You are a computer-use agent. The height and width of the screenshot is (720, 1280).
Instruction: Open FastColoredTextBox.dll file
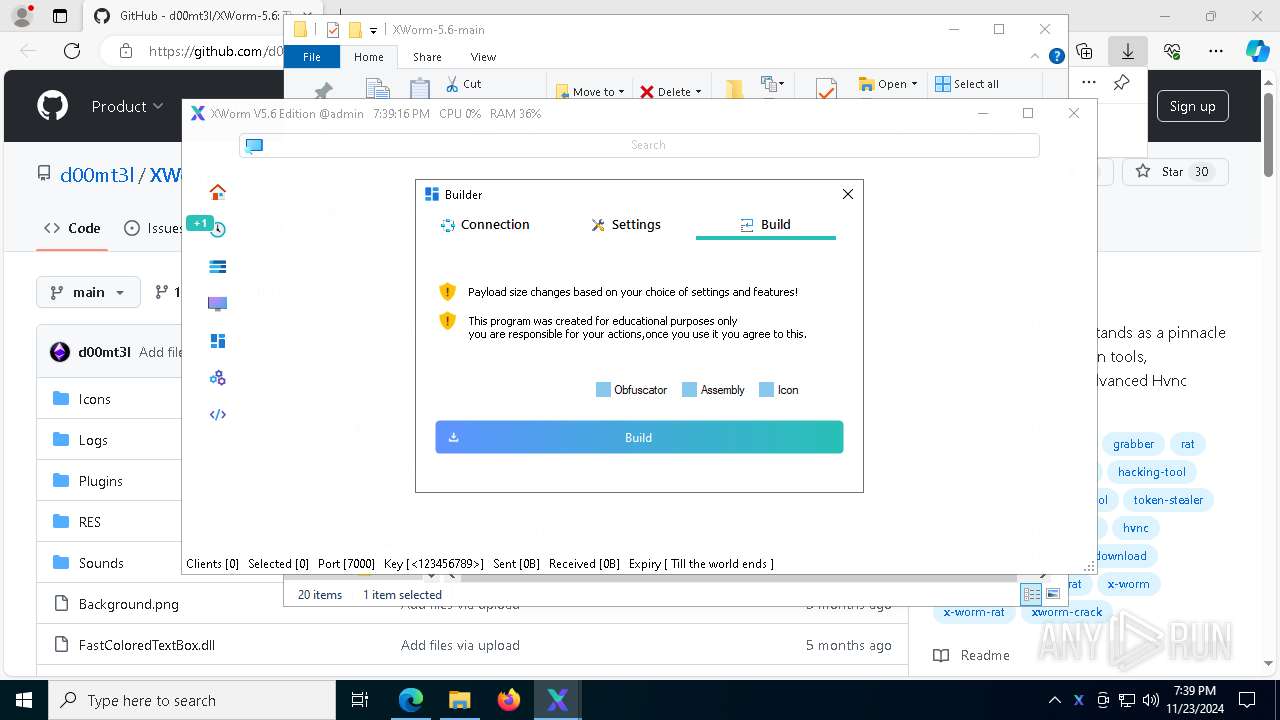tap(147, 645)
